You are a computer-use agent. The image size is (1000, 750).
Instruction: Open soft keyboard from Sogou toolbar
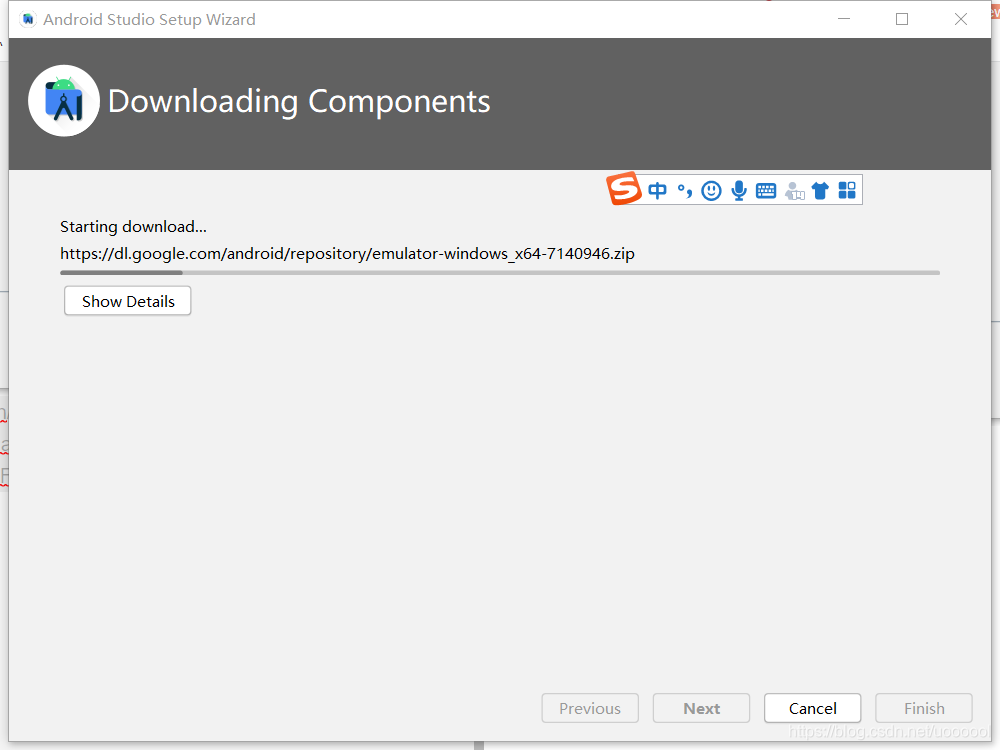[765, 190]
